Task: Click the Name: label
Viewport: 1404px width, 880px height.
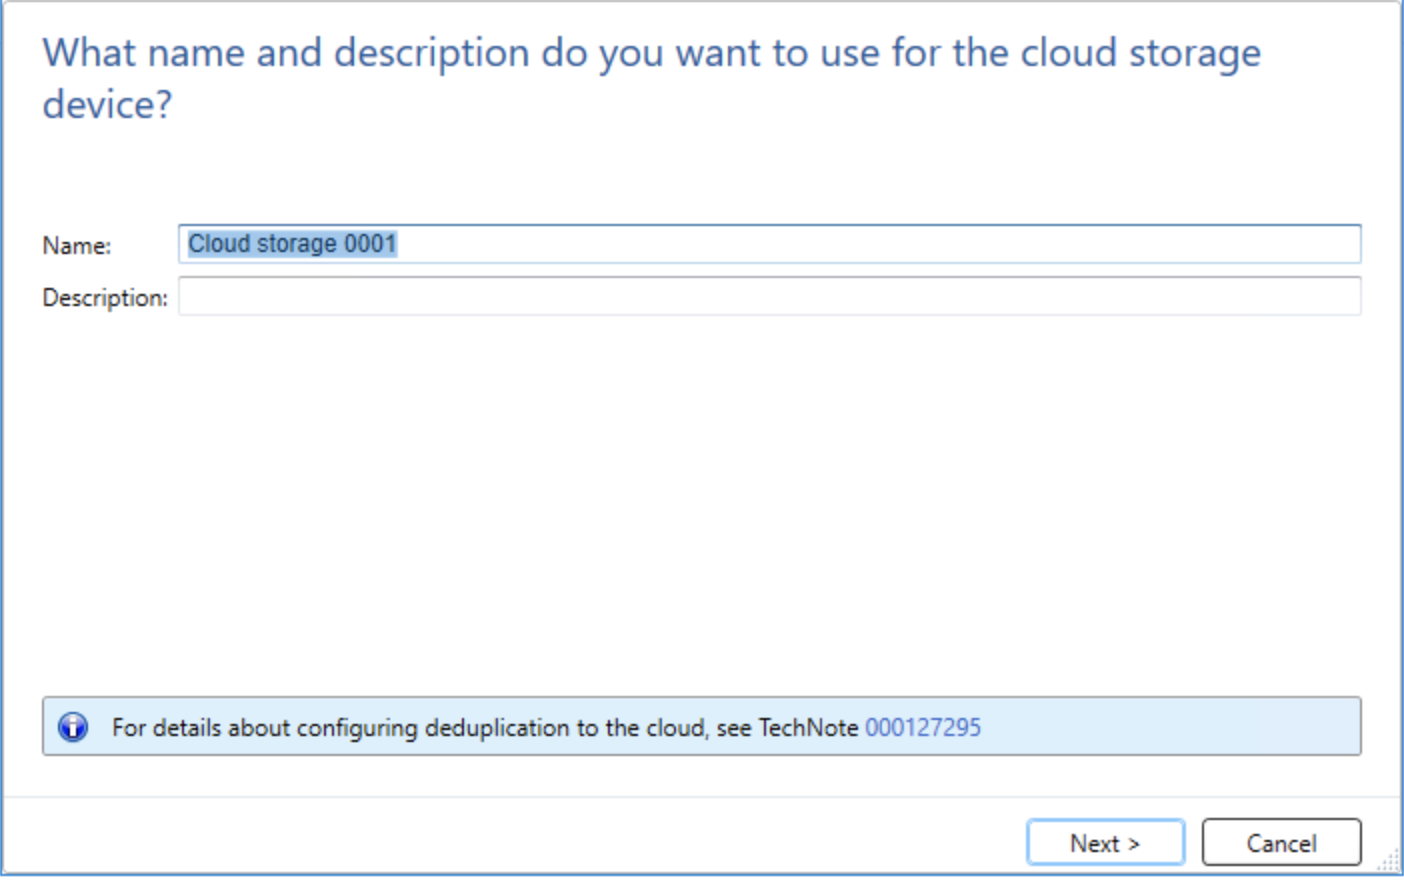Action: 77,246
